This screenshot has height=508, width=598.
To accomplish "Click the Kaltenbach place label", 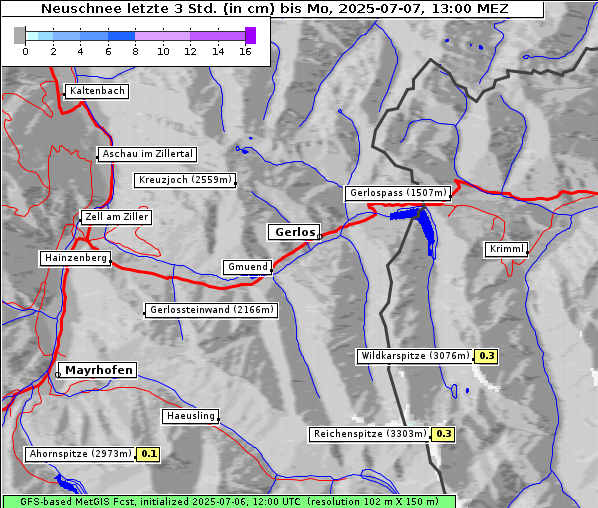I will (x=97, y=91).
